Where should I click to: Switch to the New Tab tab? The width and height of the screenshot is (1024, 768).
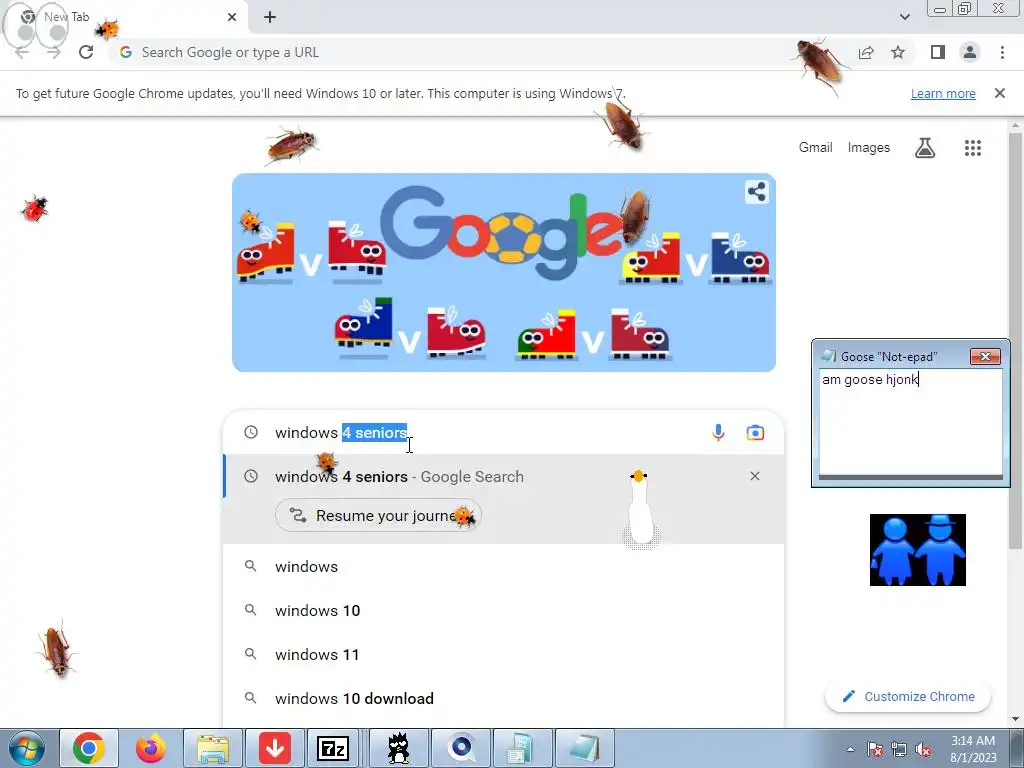pyautogui.click(x=124, y=17)
